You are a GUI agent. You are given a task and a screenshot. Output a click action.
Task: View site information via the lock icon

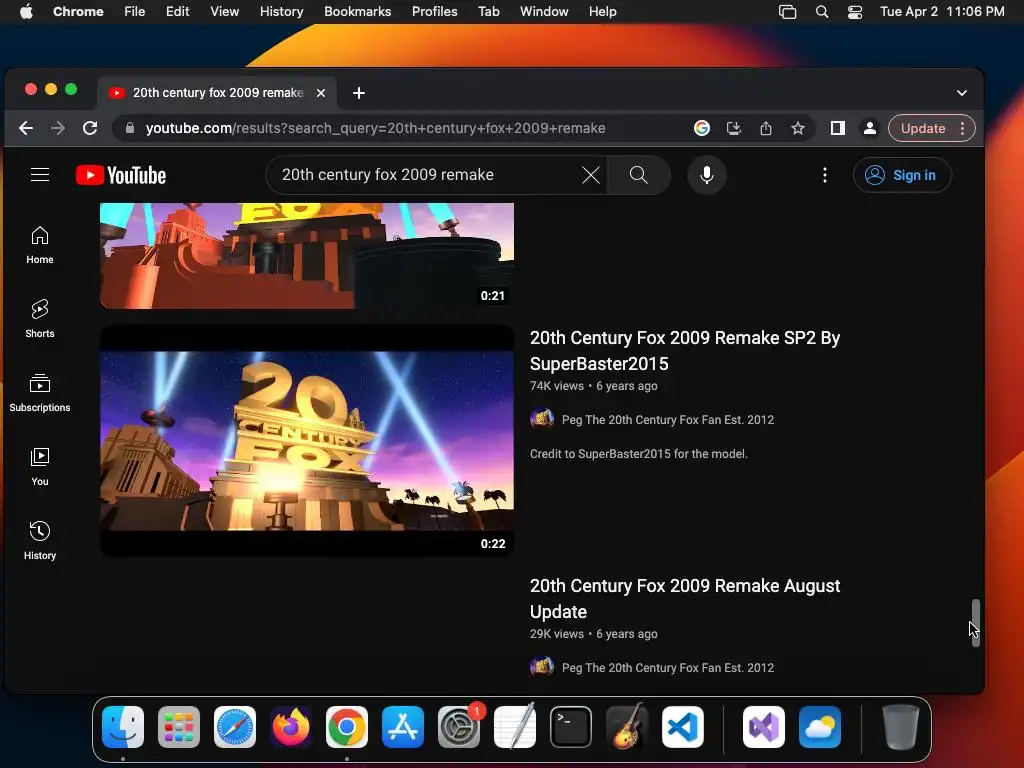(x=130, y=128)
